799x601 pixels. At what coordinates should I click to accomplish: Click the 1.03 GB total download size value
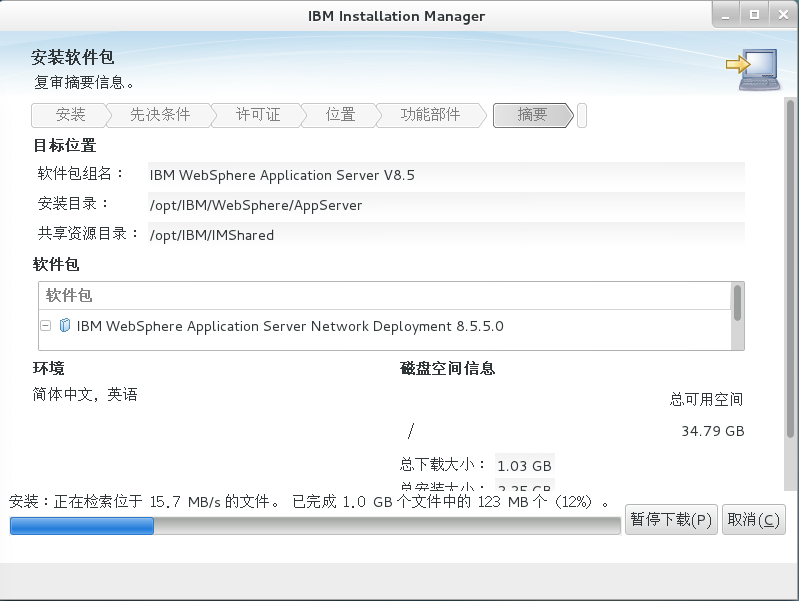524,465
